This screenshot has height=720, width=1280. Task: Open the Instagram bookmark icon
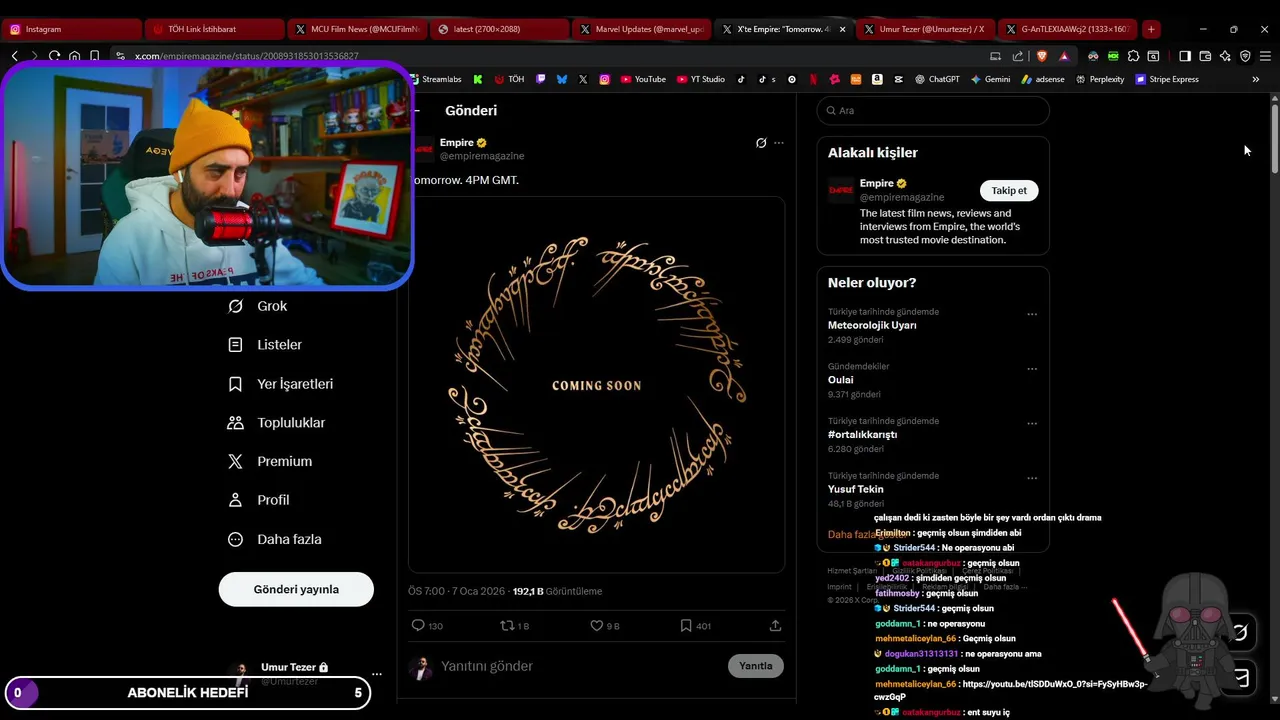click(604, 79)
